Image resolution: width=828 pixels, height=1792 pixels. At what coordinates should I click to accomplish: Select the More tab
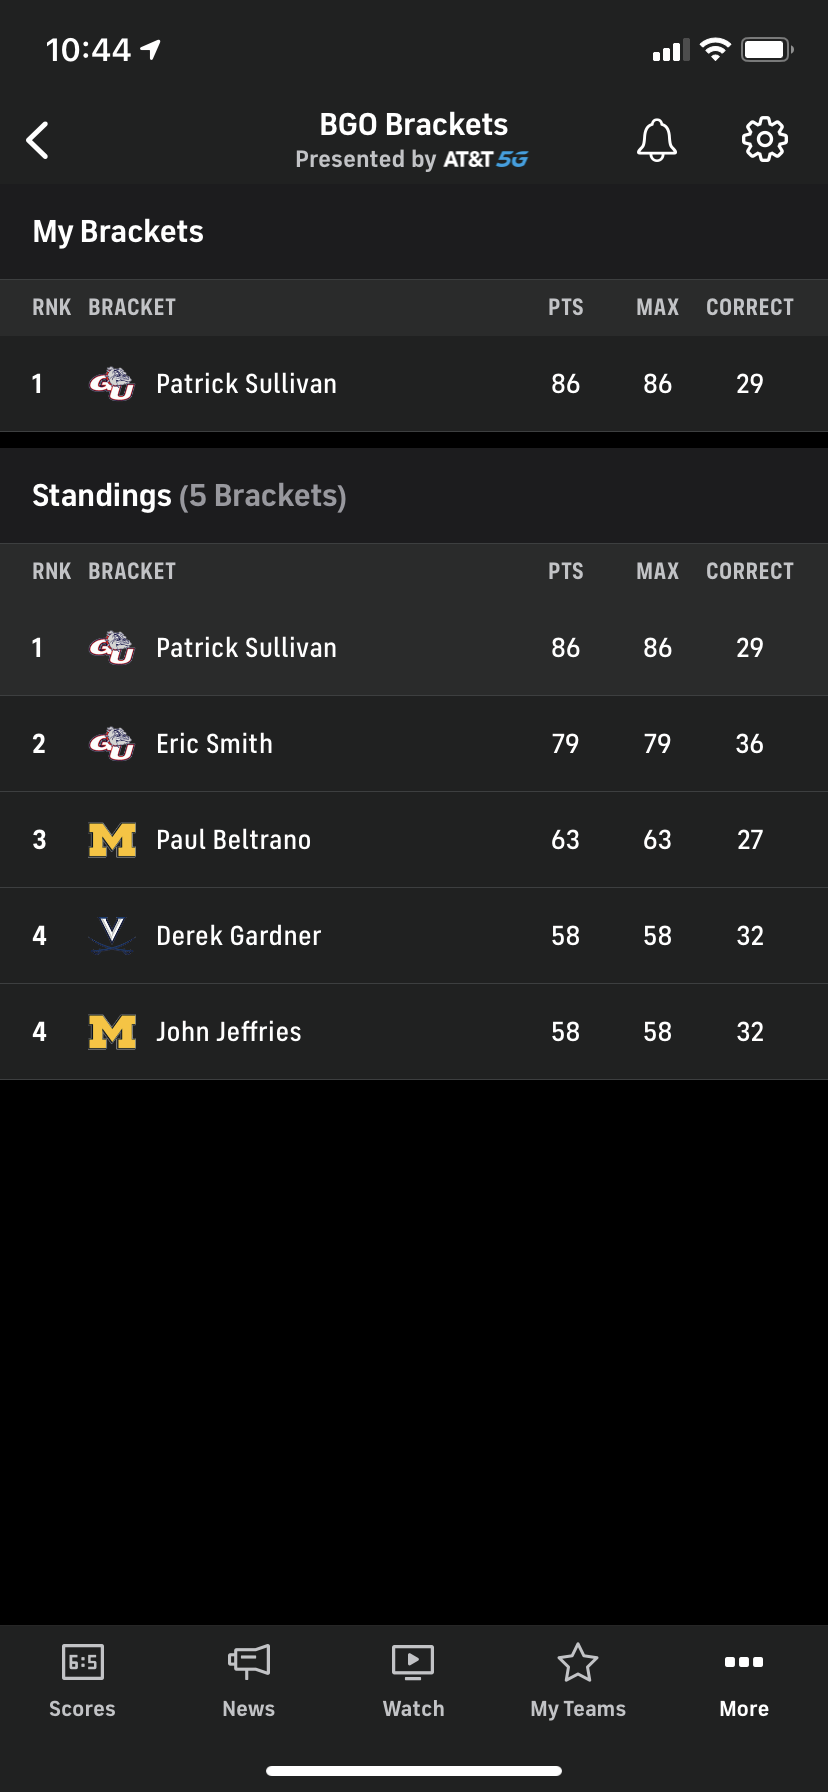click(744, 1682)
